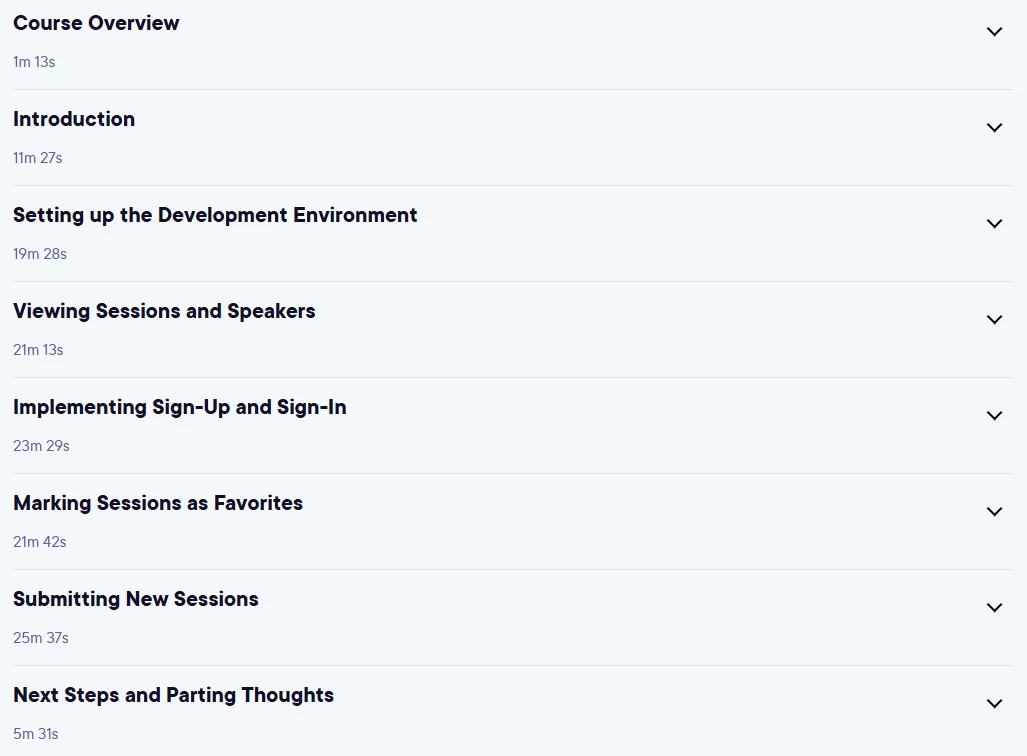Expand Next Steps and Parting Thoughts chevron
Viewport: 1027px width, 756px height.
[994, 704]
